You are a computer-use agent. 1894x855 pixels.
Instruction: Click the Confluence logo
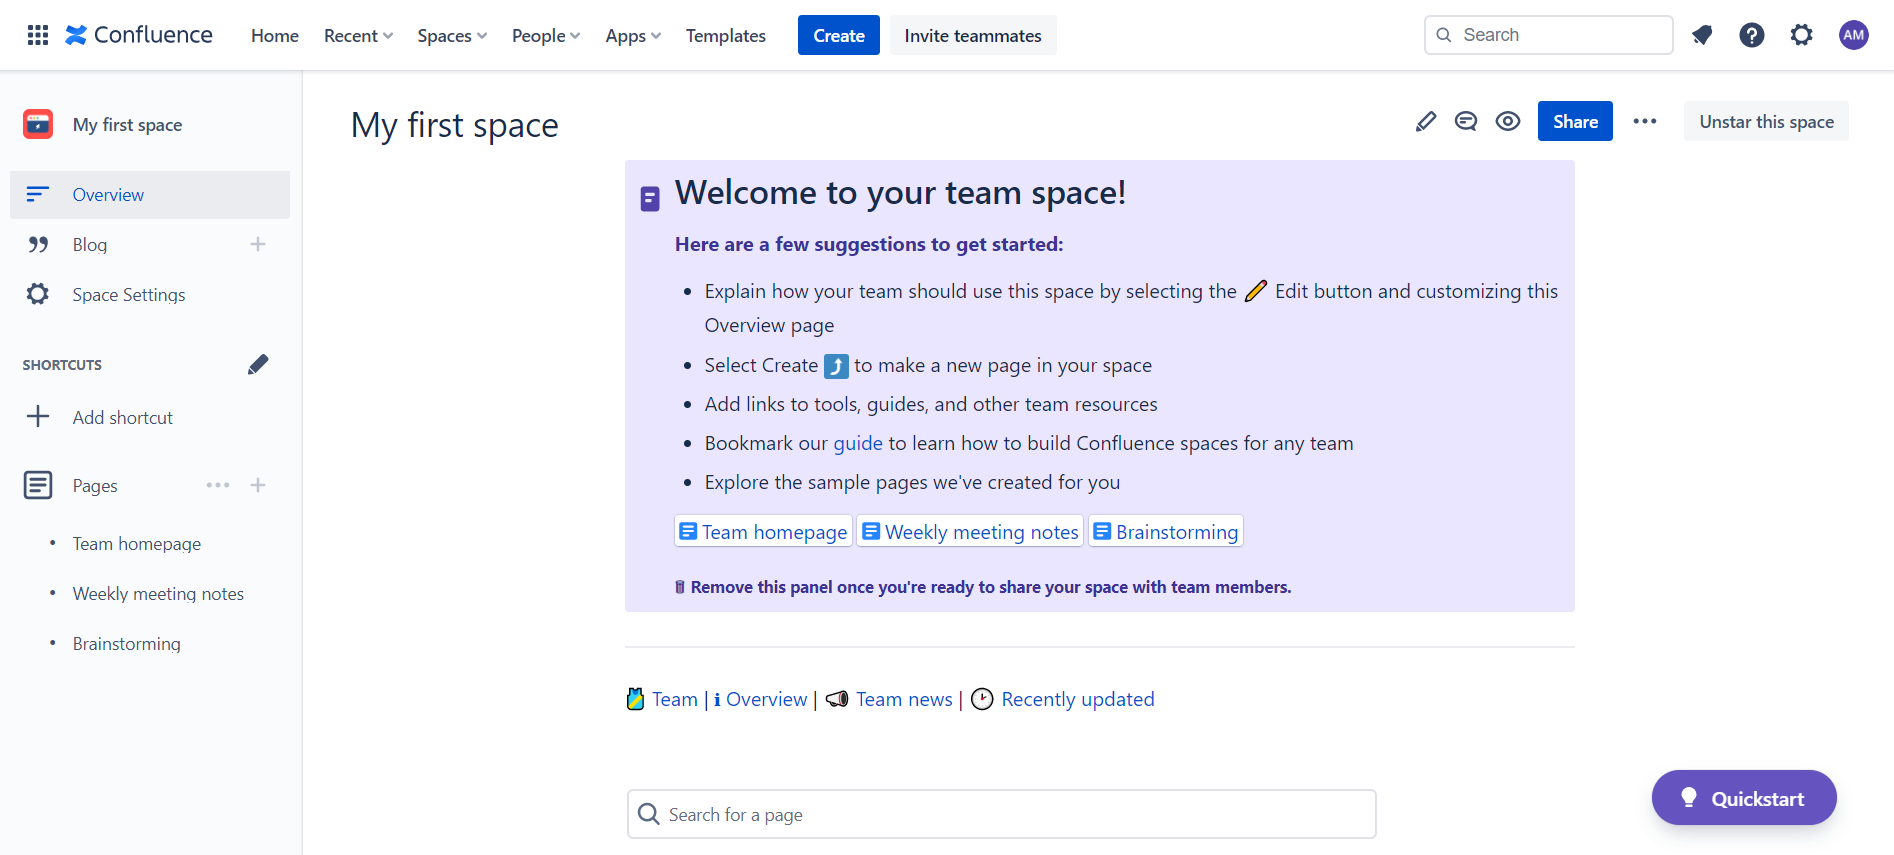coord(139,35)
